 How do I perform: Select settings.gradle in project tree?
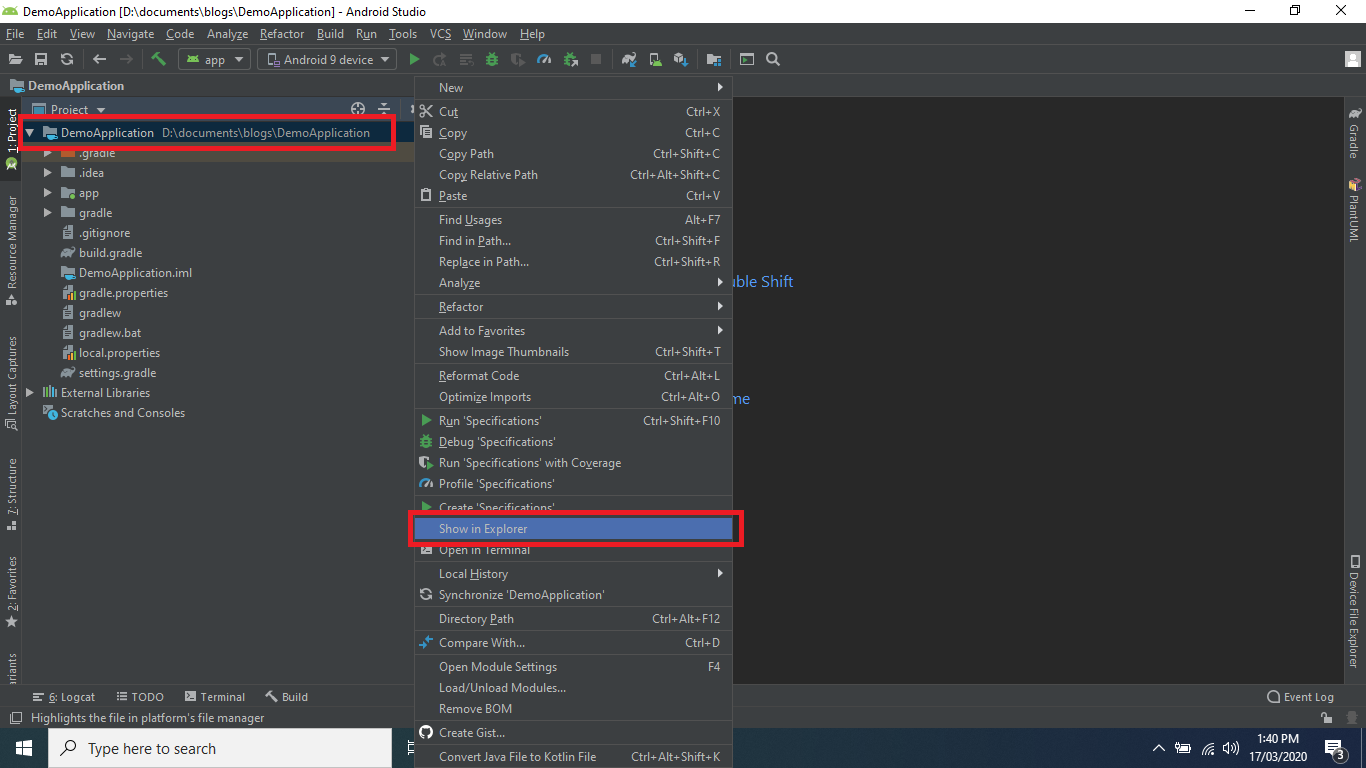coord(118,373)
